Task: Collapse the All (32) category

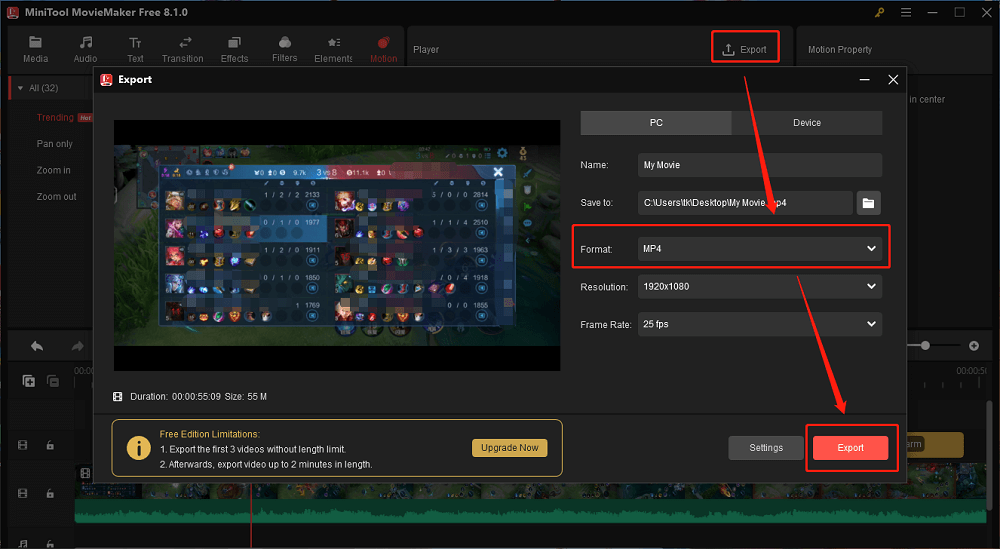Action: (20, 88)
